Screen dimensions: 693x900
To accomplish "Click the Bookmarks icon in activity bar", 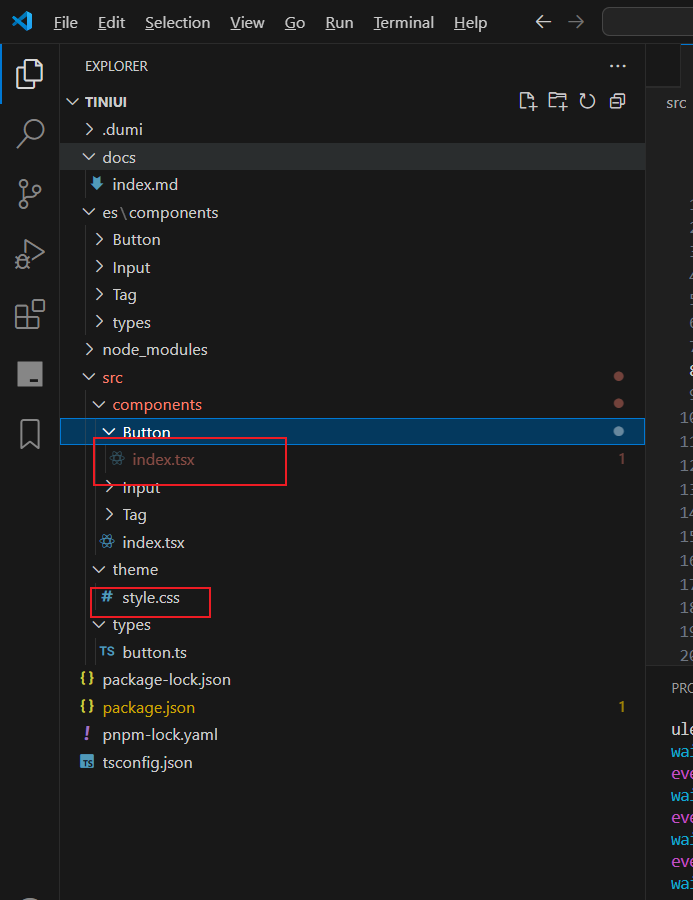I will [30, 434].
